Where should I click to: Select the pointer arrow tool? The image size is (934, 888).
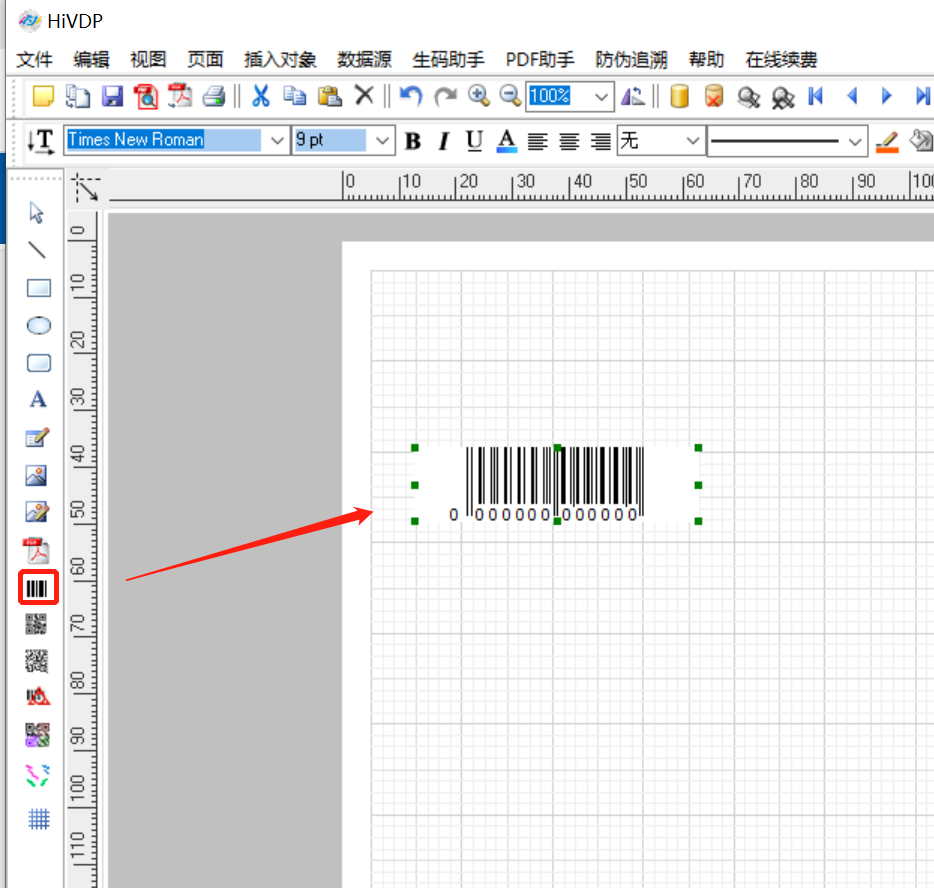(x=37, y=213)
